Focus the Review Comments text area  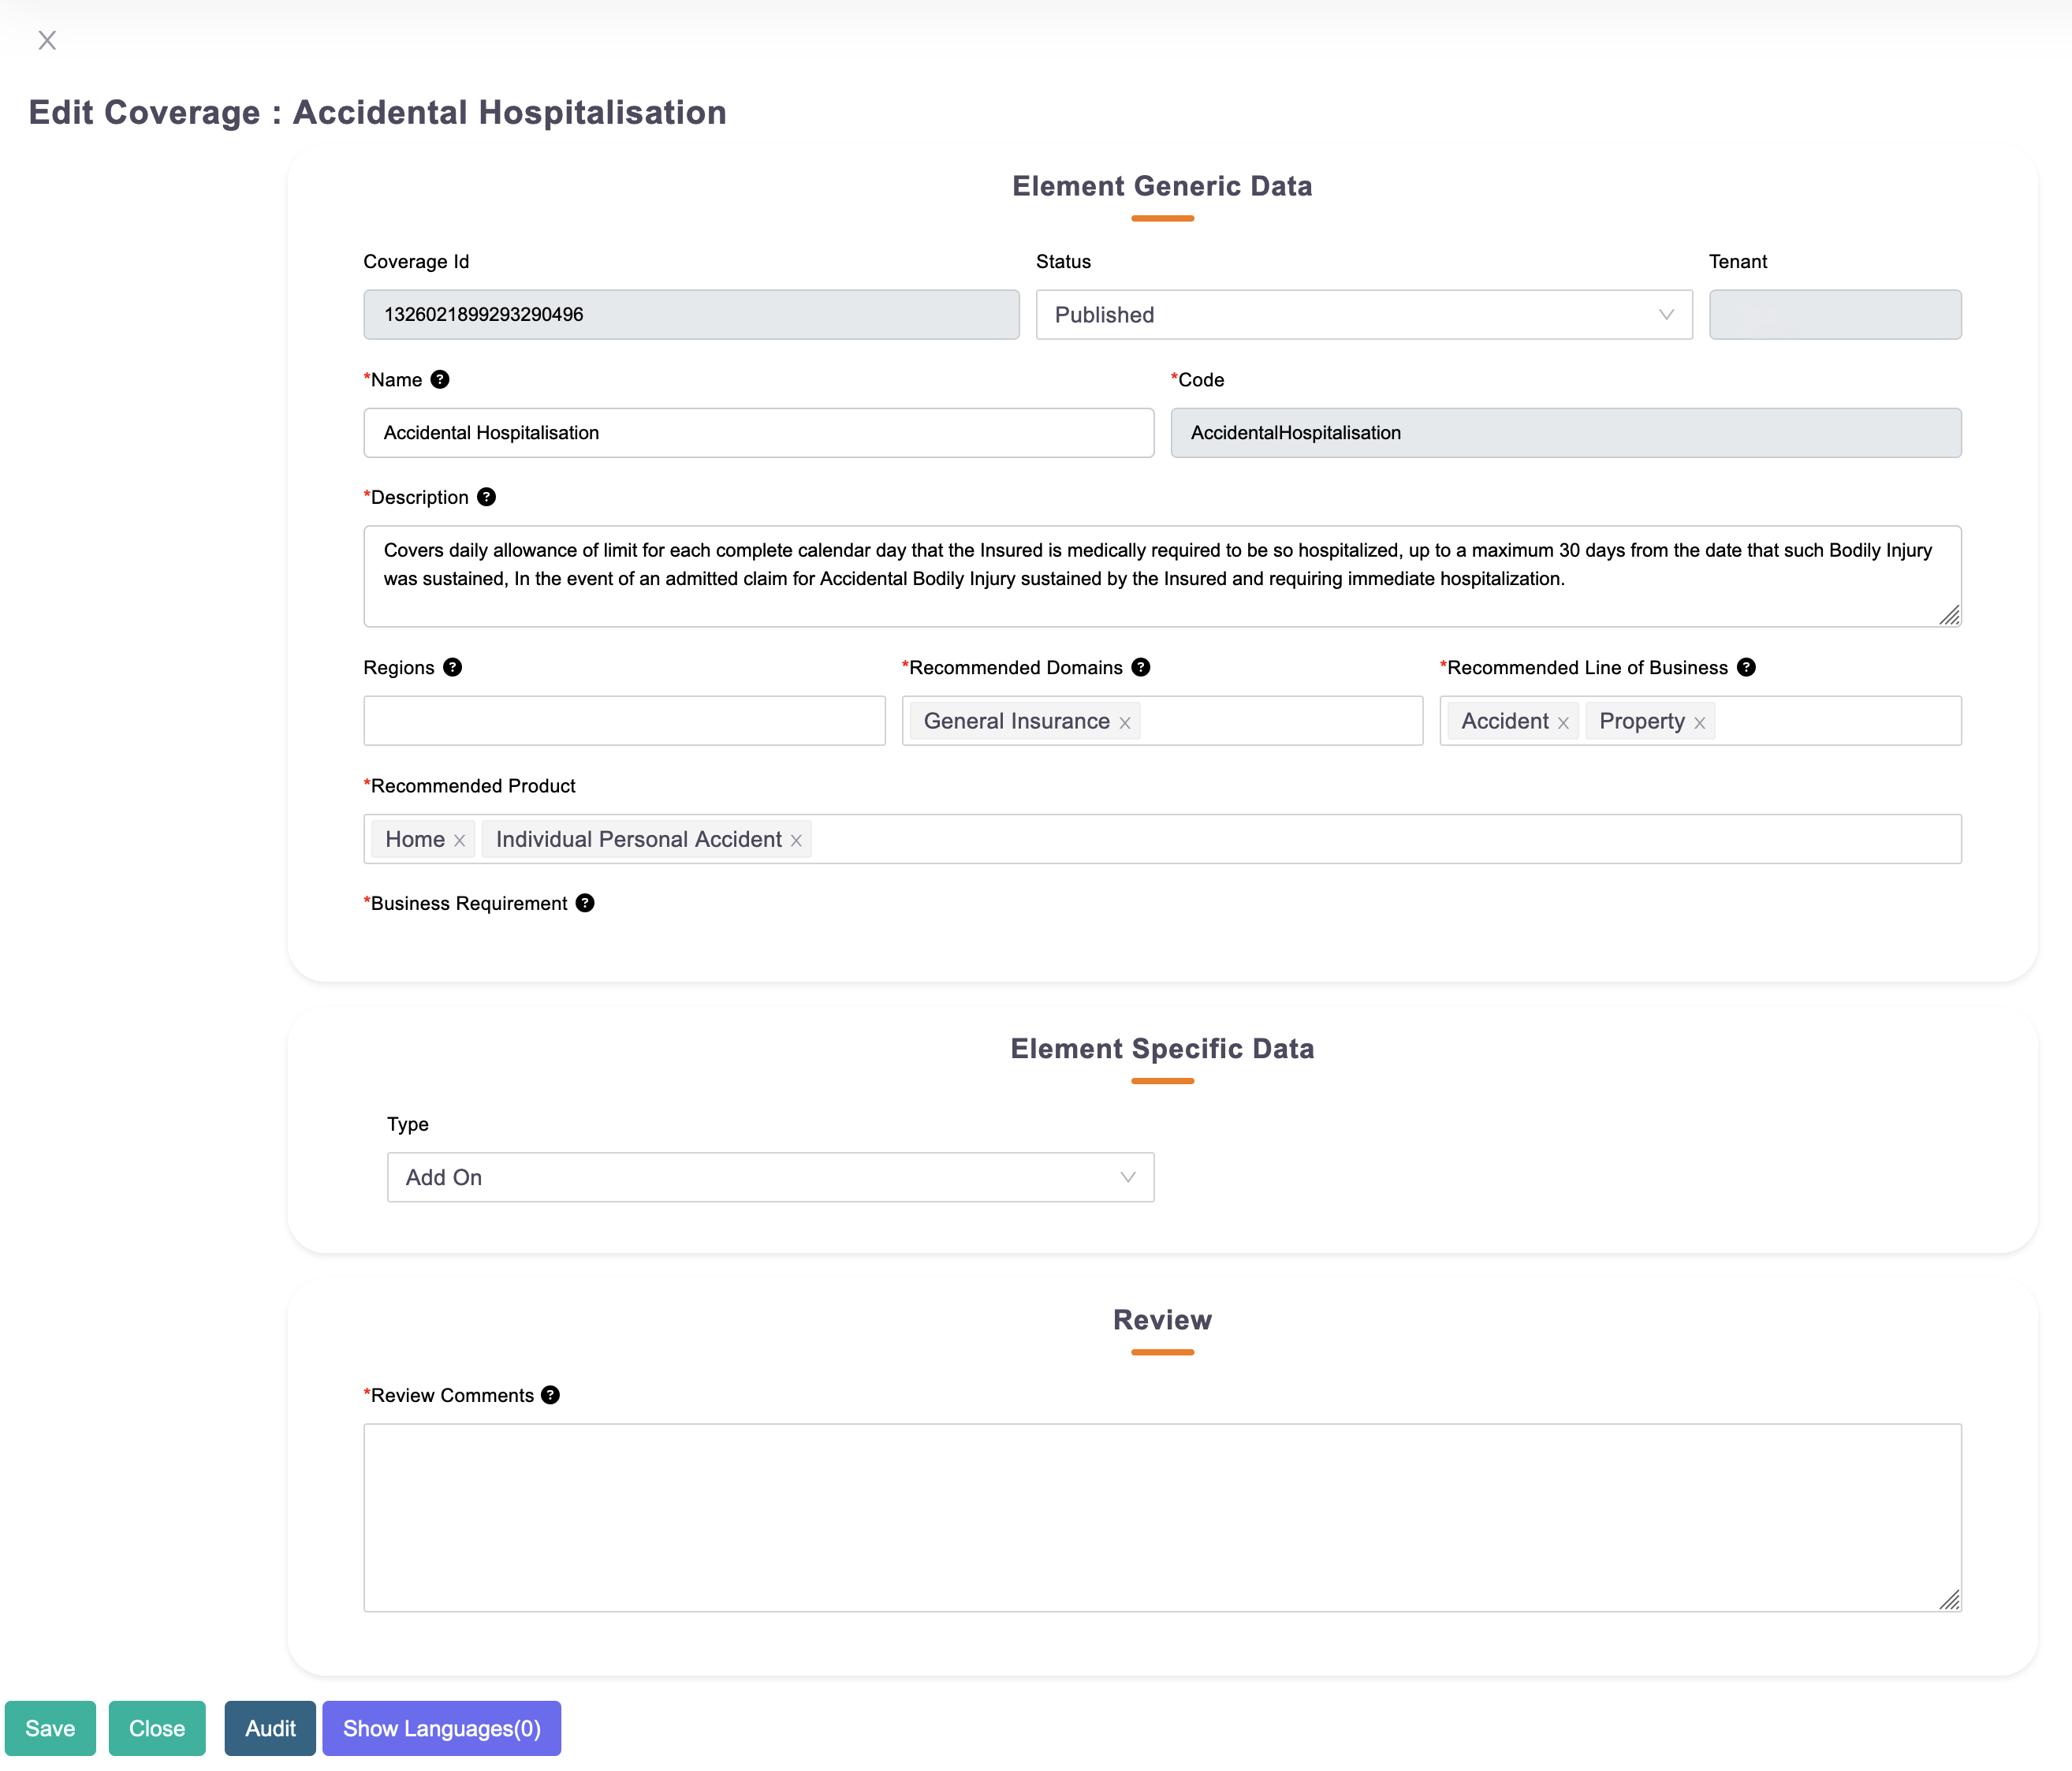(x=1162, y=1517)
